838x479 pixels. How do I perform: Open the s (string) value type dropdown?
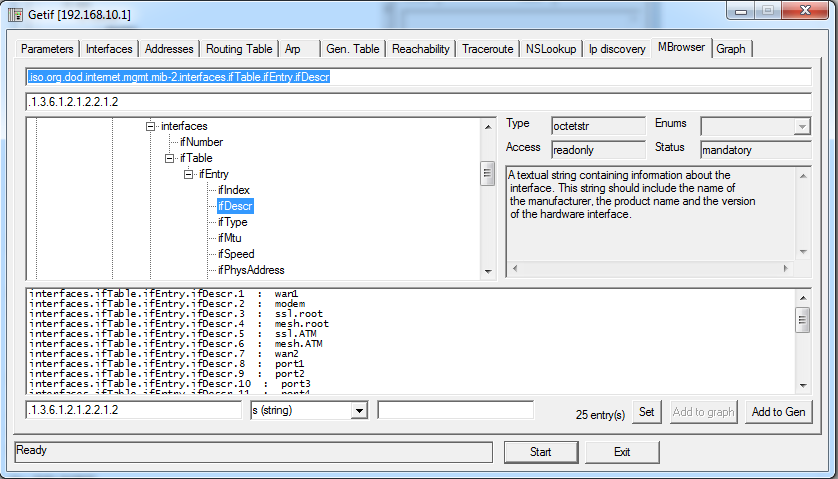pyautogui.click(x=359, y=411)
